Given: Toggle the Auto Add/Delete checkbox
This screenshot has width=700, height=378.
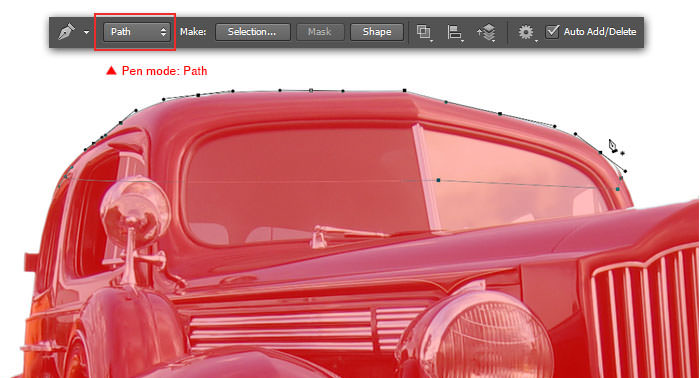Looking at the screenshot, I should tap(552, 32).
